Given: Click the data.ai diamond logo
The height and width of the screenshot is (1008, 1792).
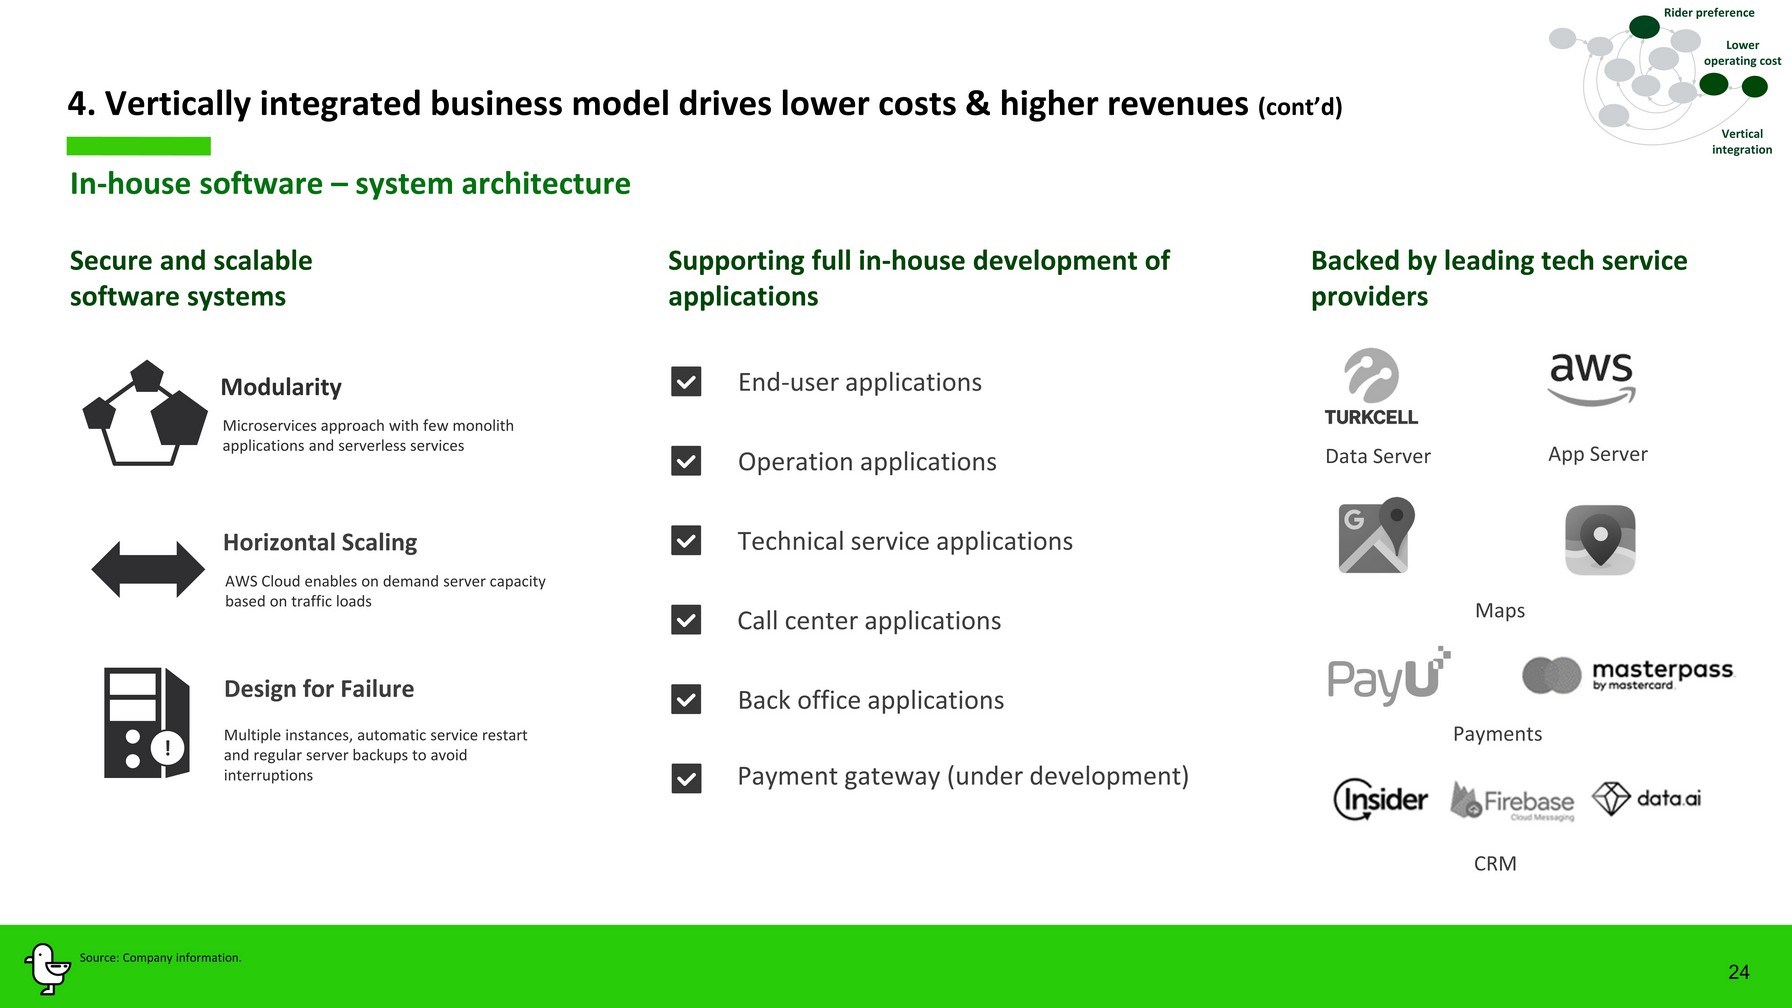Looking at the screenshot, I should click(x=1646, y=798).
